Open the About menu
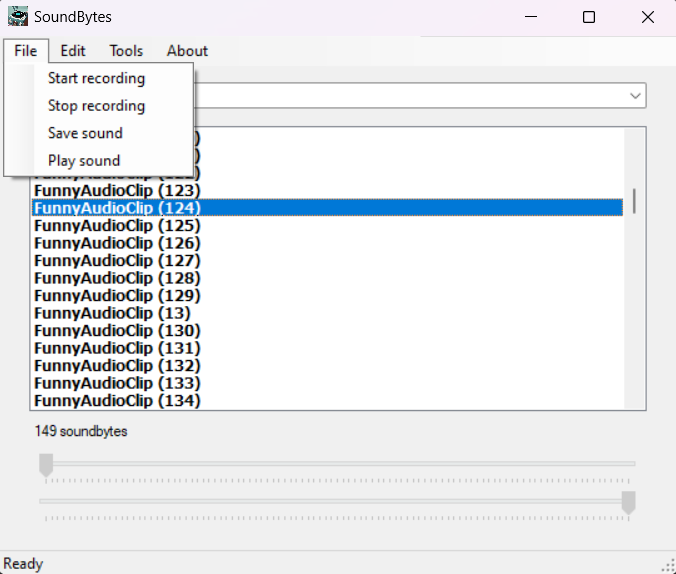676x574 pixels. point(187,51)
